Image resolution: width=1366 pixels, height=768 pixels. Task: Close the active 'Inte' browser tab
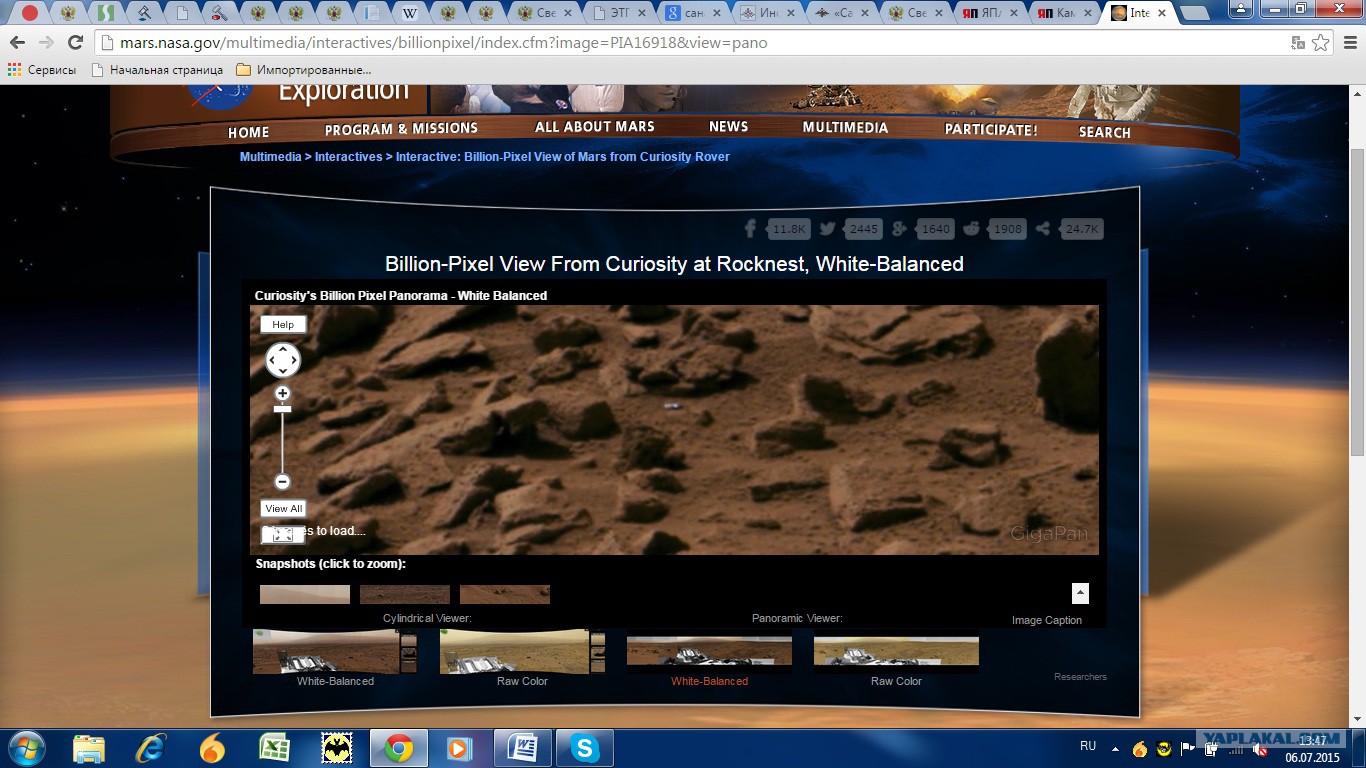(1162, 13)
